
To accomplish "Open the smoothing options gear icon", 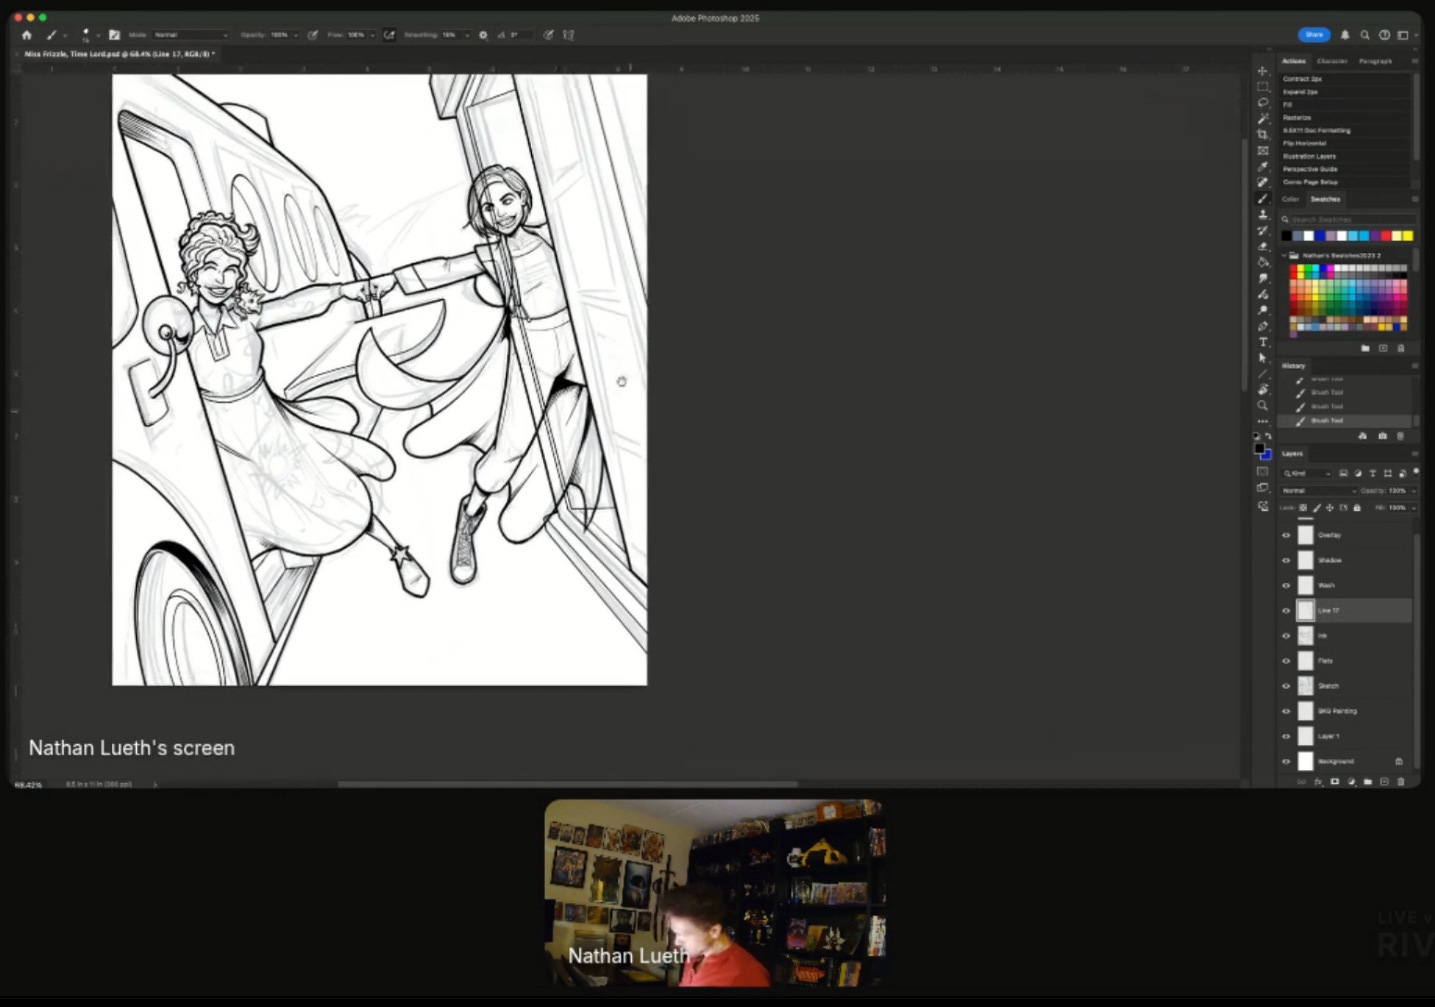I will [483, 35].
